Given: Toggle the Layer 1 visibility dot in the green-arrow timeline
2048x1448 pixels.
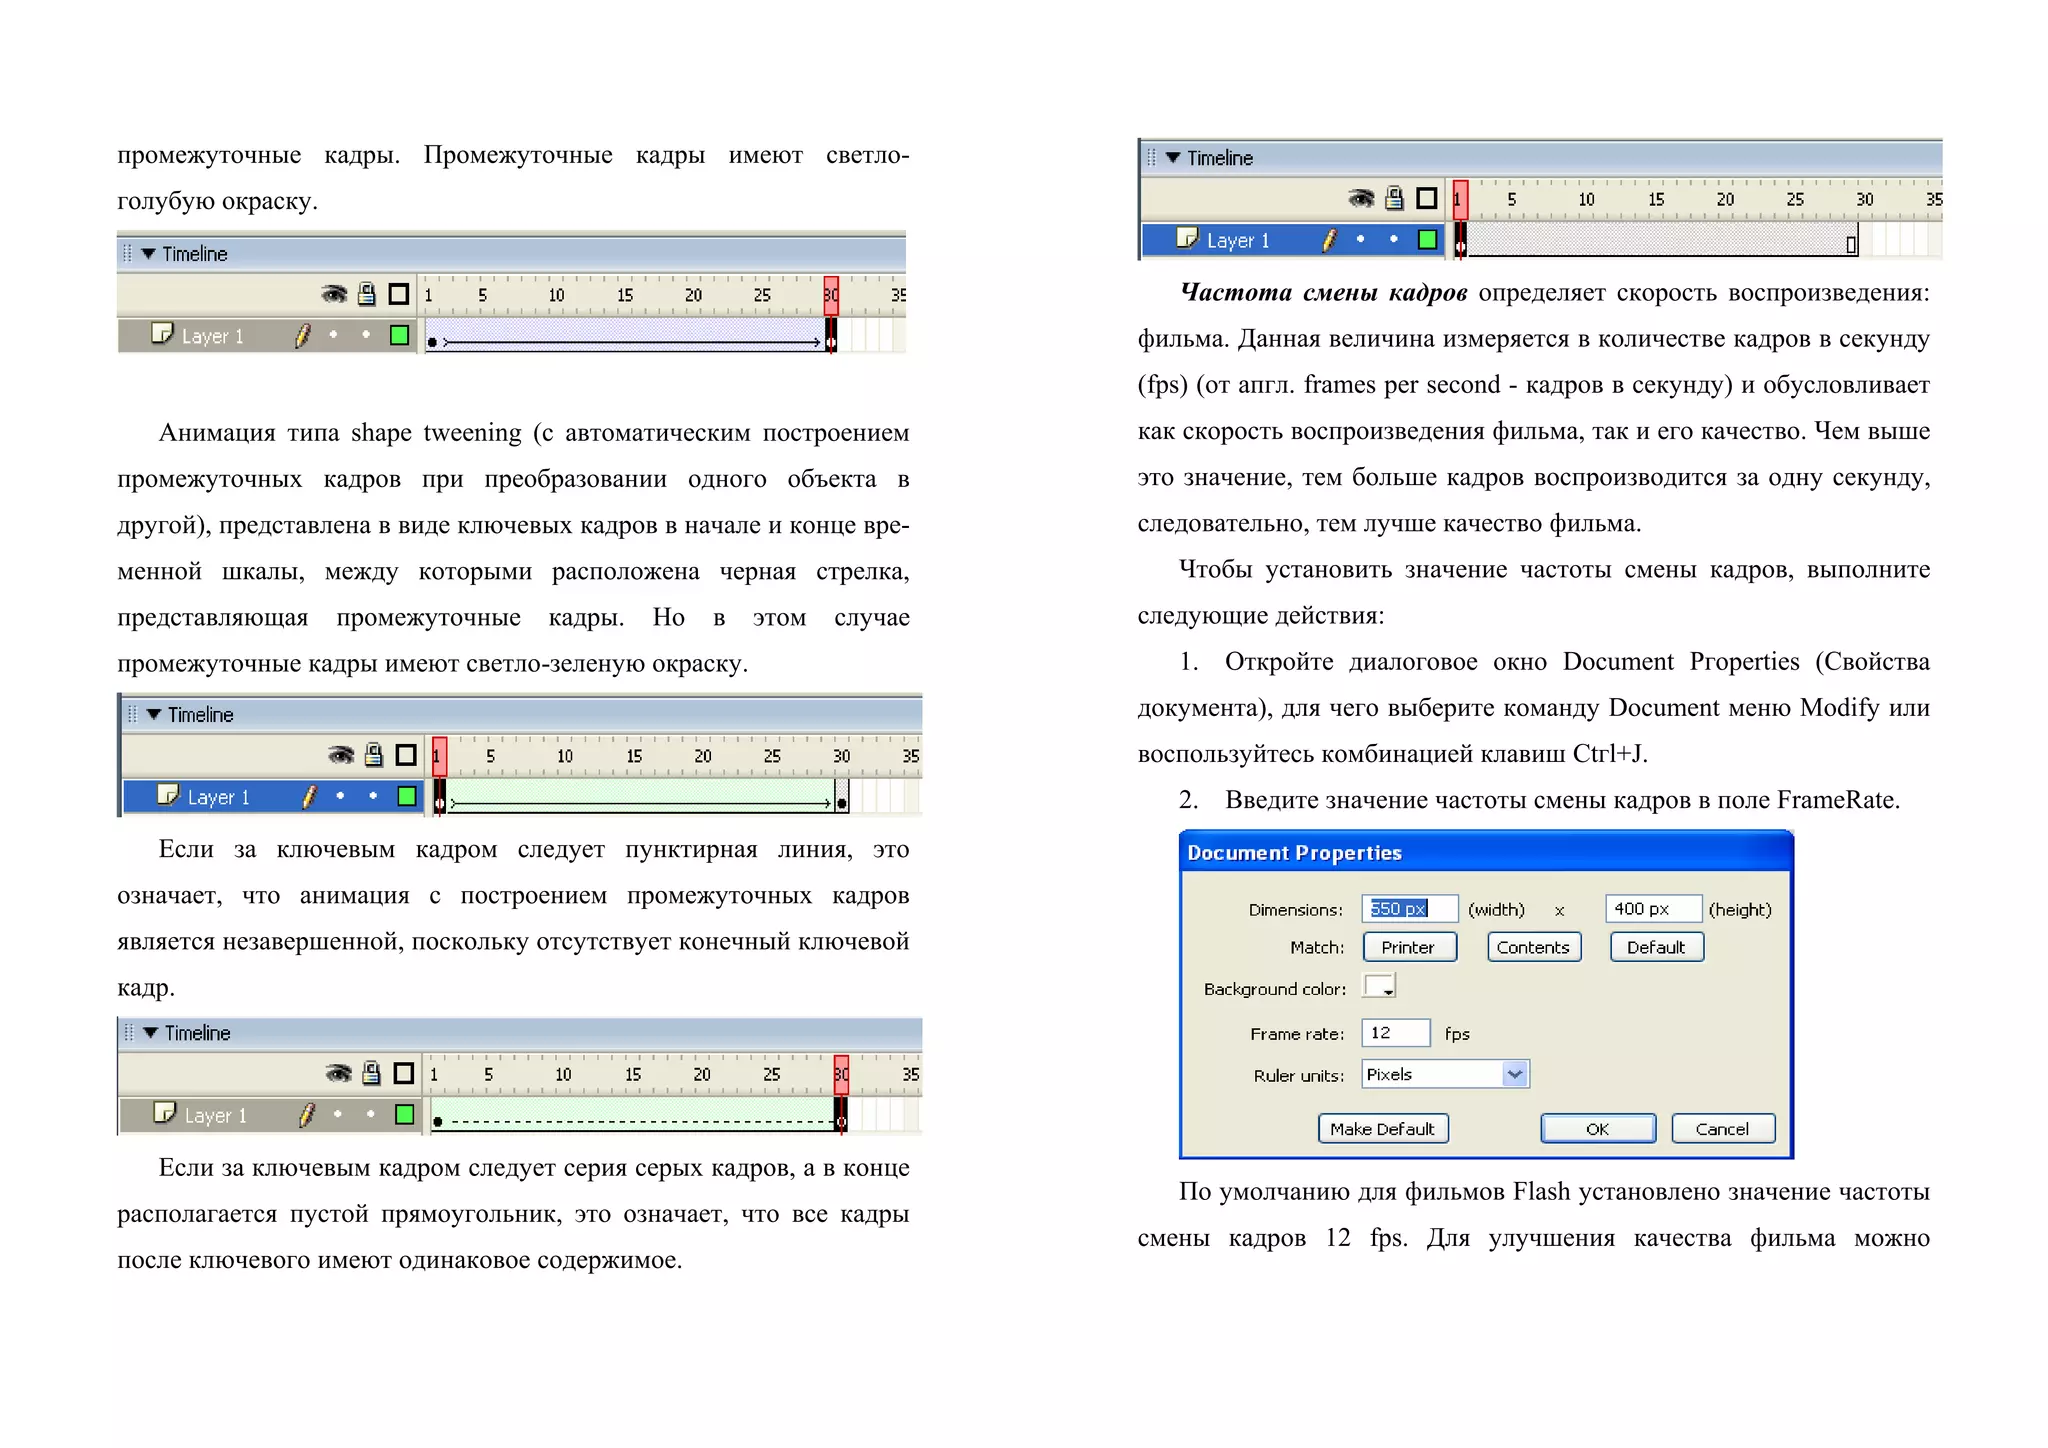Looking at the screenshot, I should [340, 796].
